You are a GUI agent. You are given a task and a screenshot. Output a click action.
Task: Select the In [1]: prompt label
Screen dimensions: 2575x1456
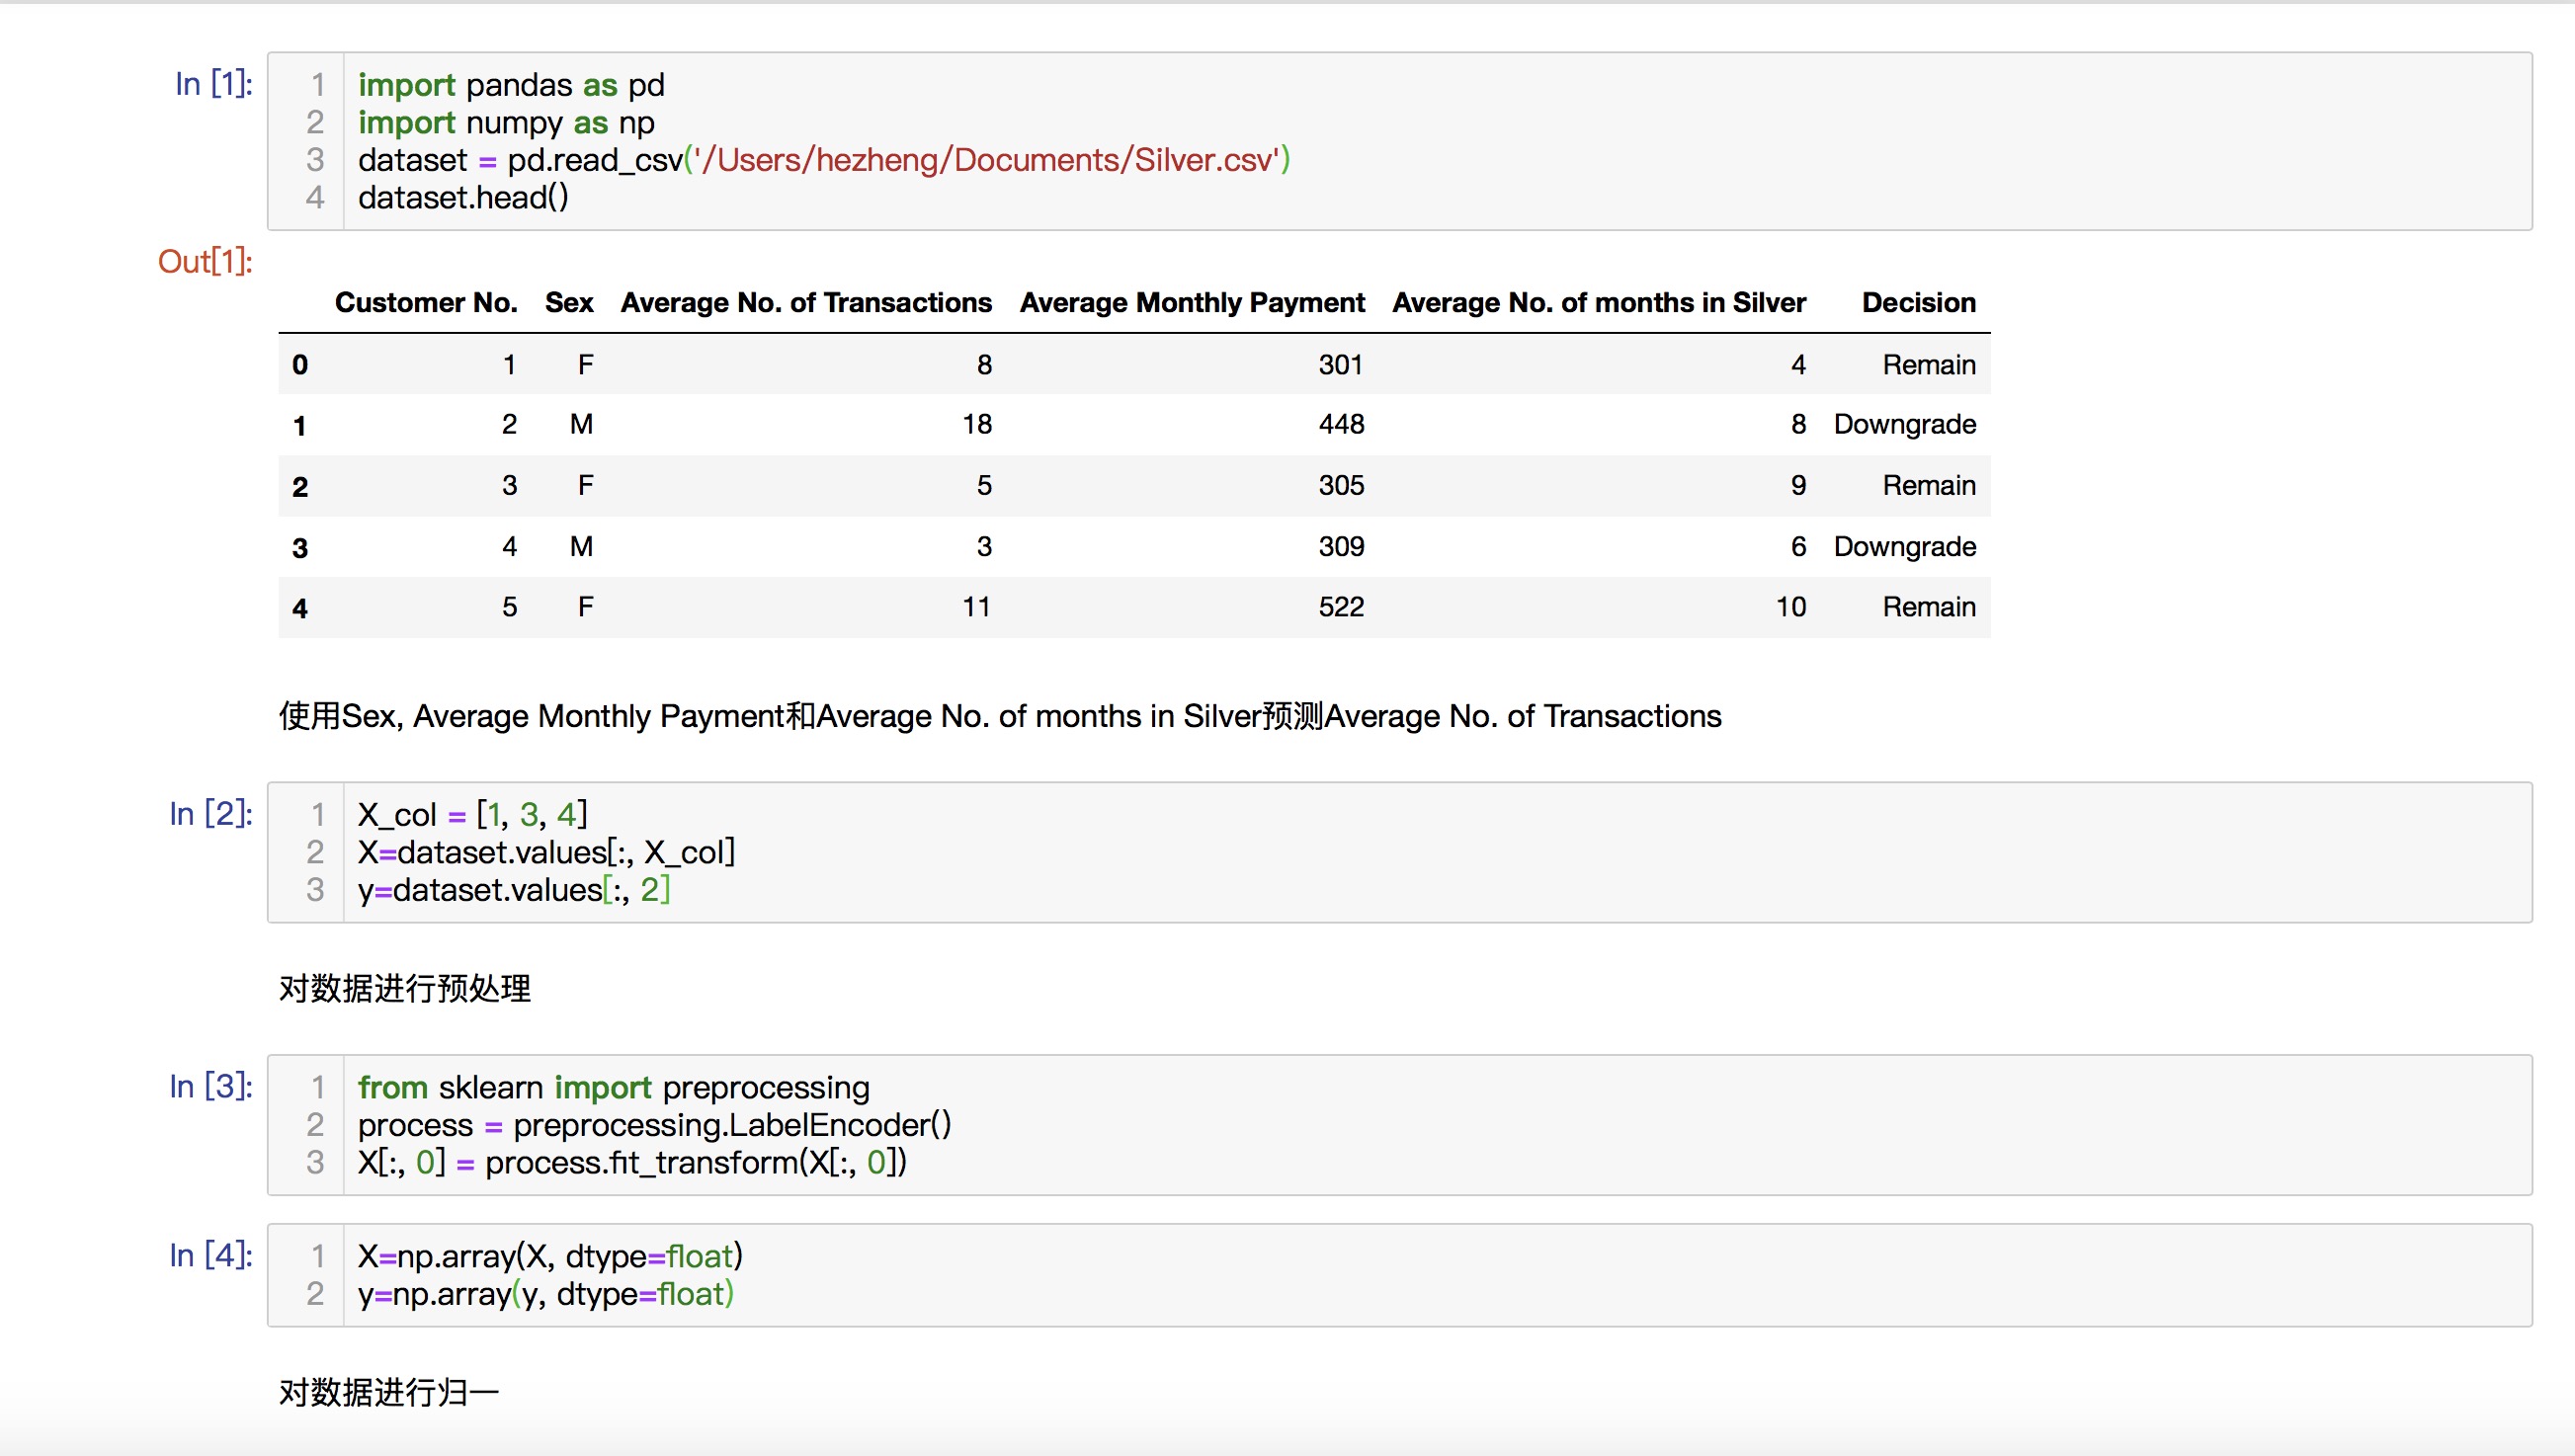click(x=213, y=84)
